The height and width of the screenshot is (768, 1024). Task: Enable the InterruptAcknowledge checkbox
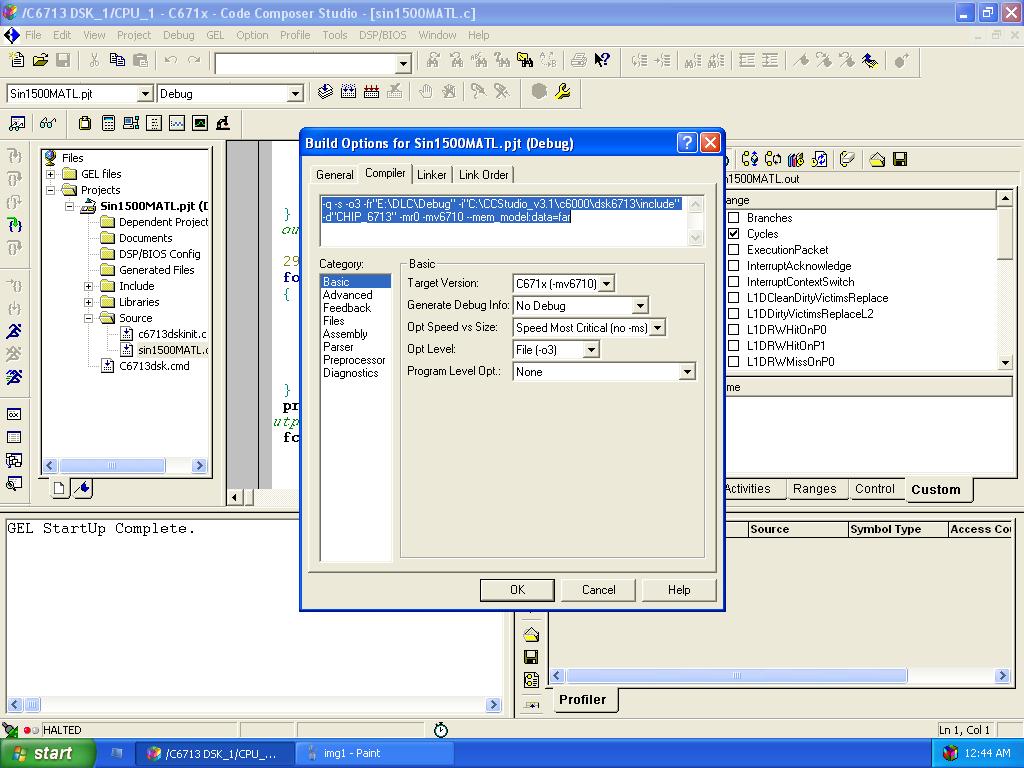point(734,266)
